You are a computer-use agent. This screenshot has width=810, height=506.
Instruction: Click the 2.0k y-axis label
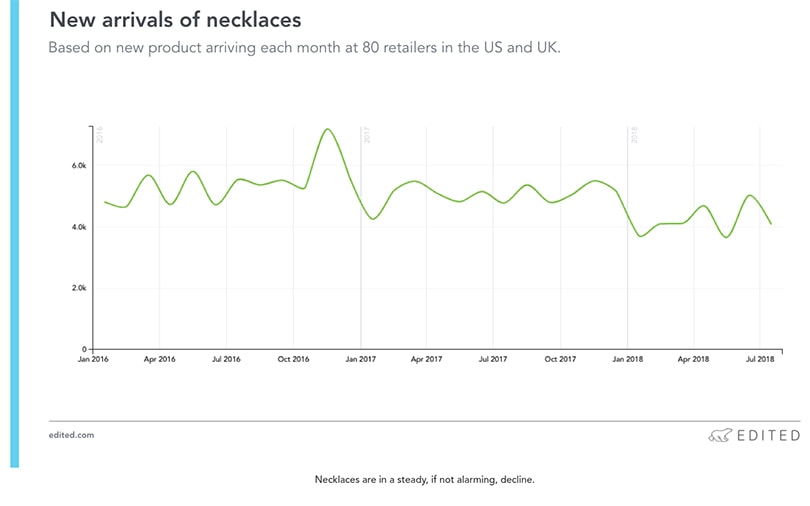tap(78, 288)
